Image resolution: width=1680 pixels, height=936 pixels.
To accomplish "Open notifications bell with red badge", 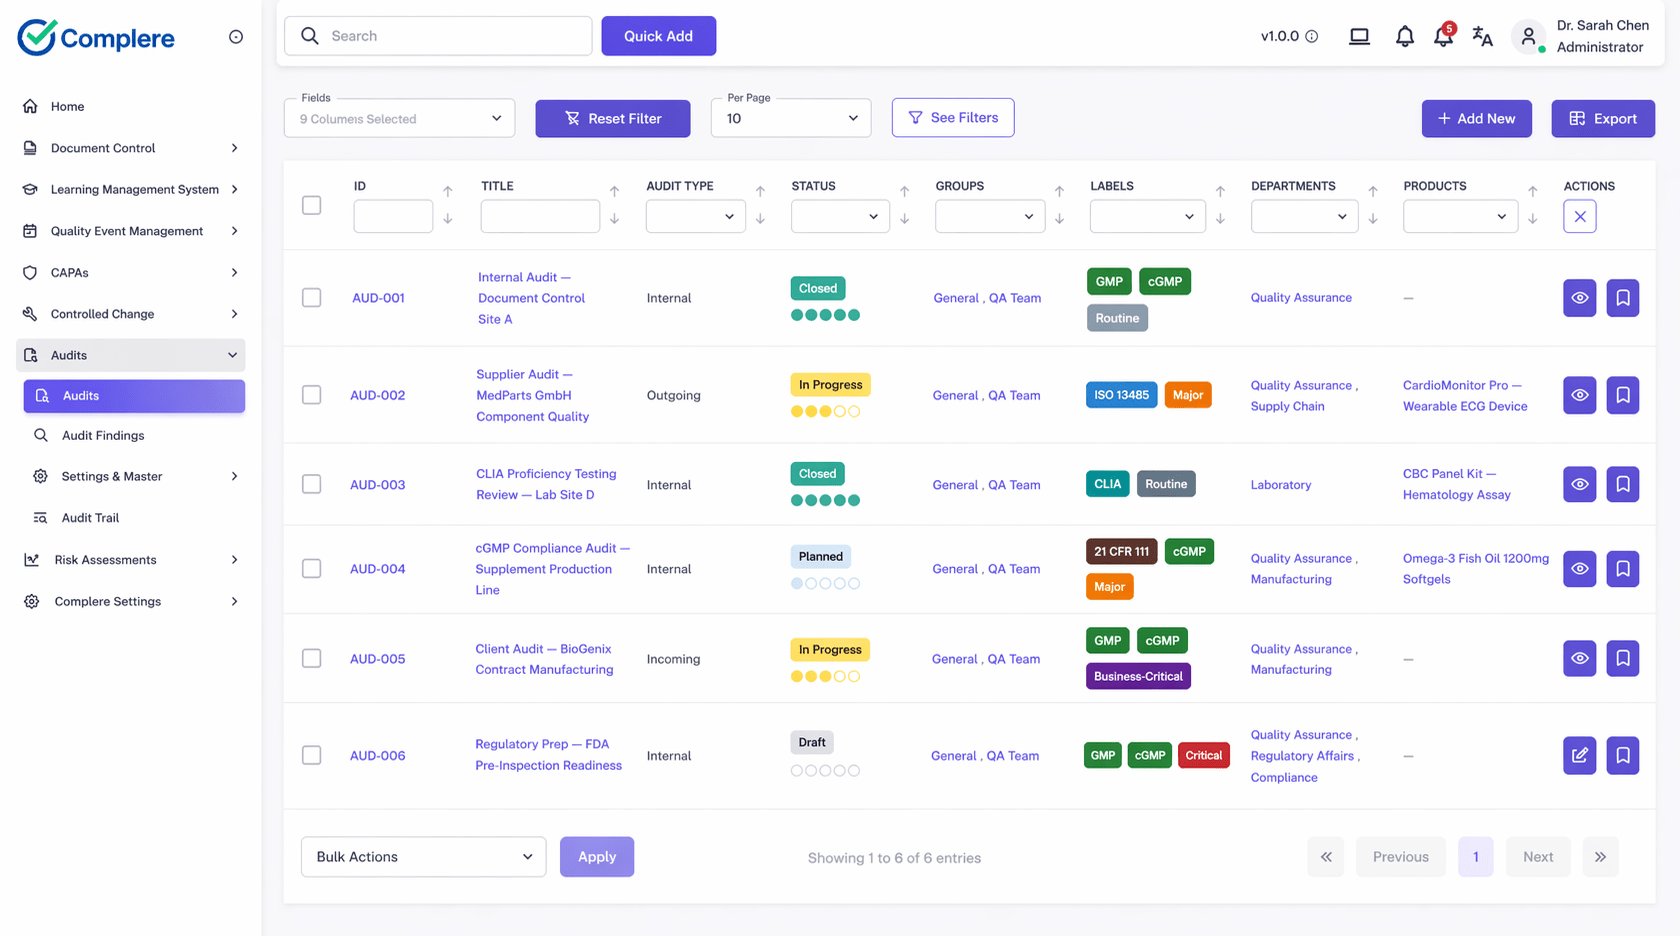I will 1443,37.
